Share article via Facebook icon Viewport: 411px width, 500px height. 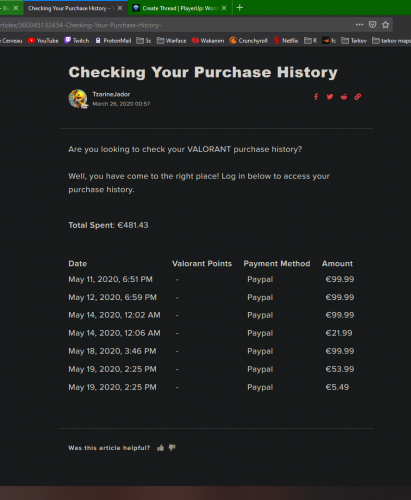tap(316, 97)
